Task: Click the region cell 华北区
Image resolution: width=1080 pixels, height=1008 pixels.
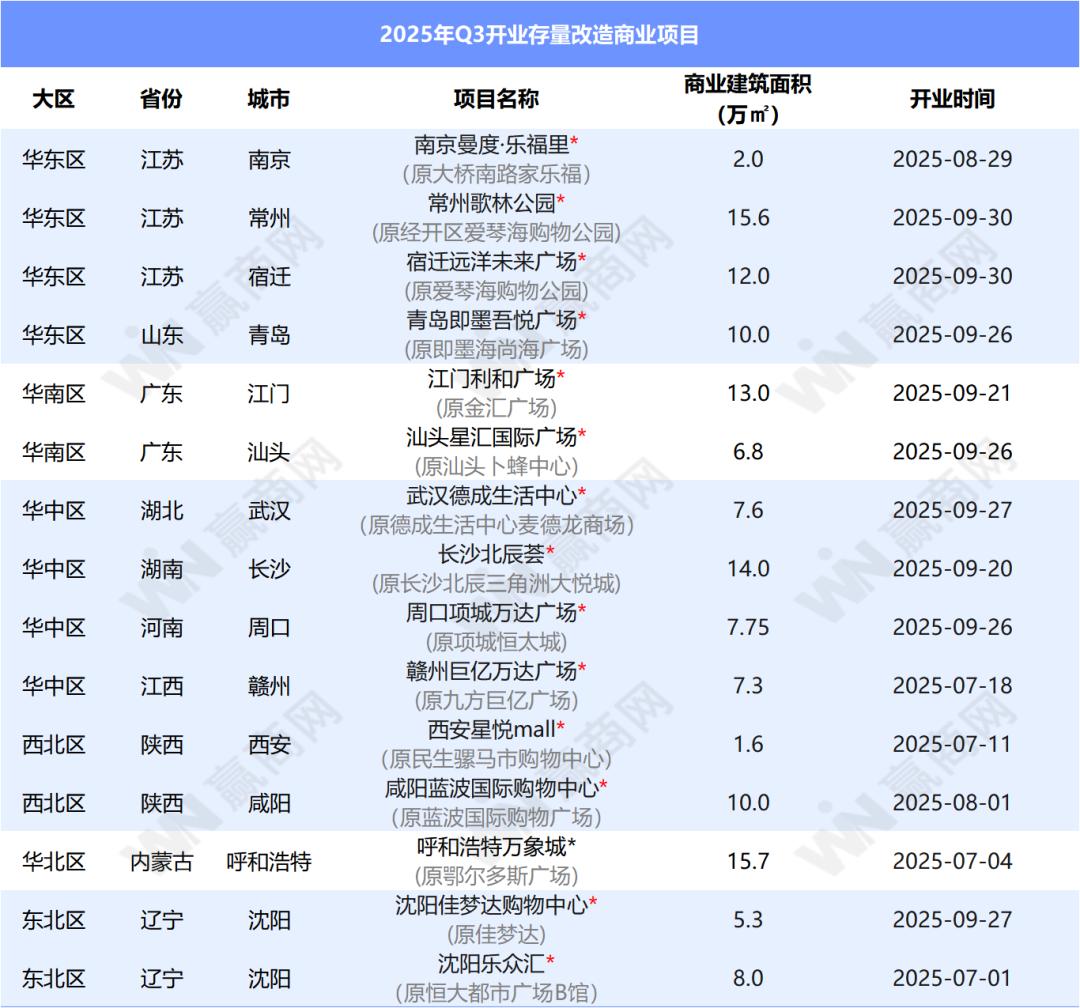Action: click(x=53, y=863)
